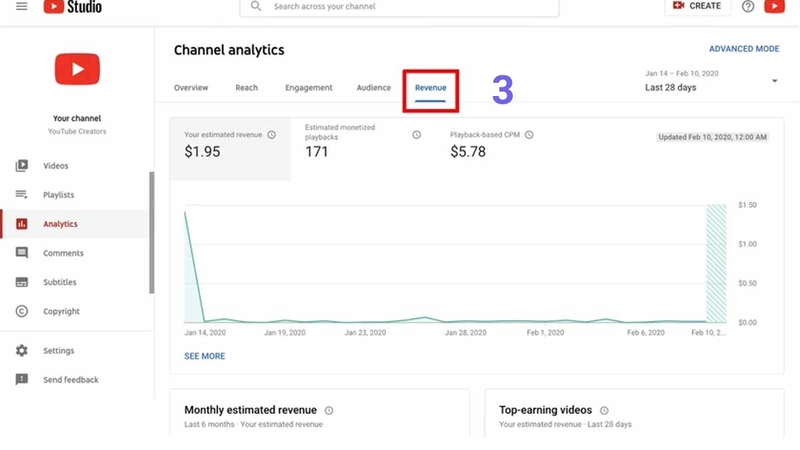The image size is (800, 450).
Task: Click the search magnifier icon
Action: [256, 6]
